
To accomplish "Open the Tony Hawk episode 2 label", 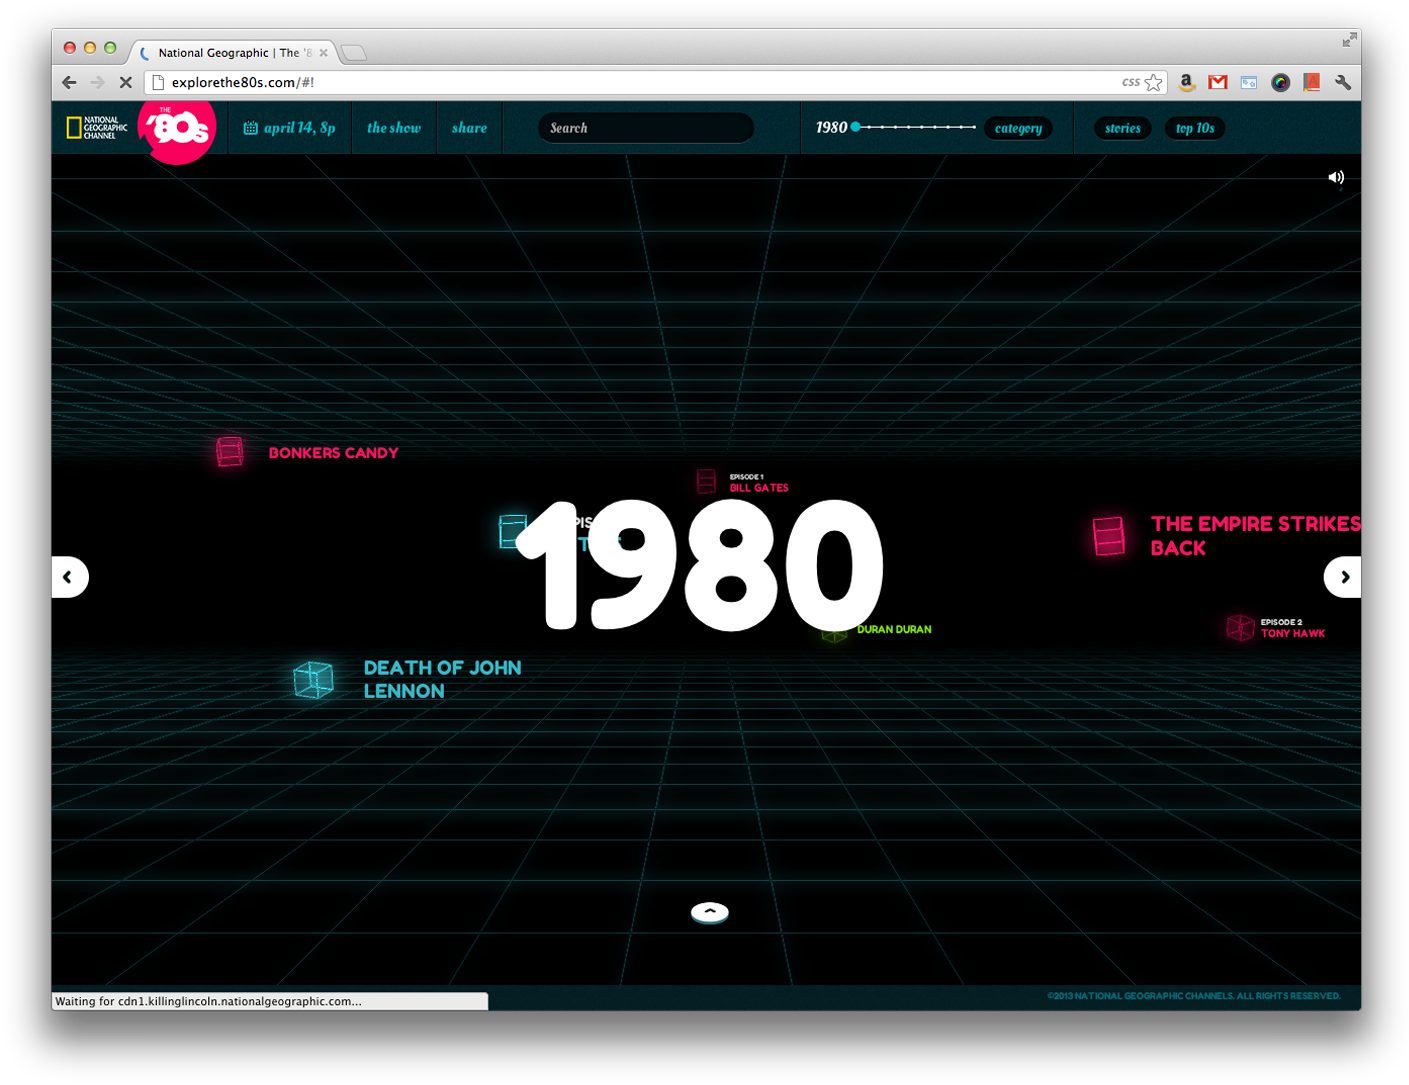I will pyautogui.click(x=1293, y=628).
